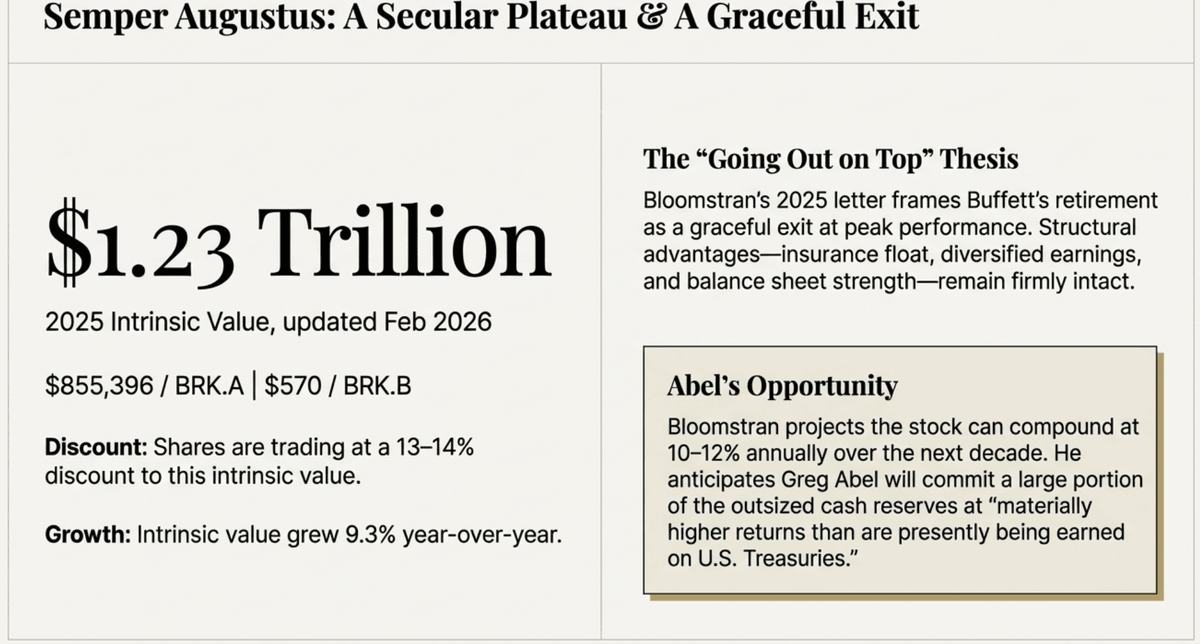Click the "Going Out on Top" Thesis heading

pos(830,159)
